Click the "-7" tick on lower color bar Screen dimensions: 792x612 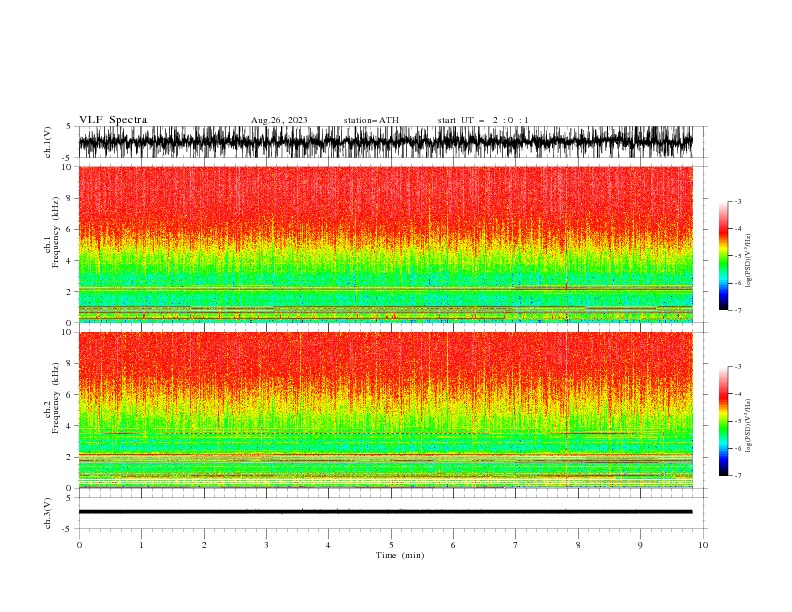tap(737, 476)
